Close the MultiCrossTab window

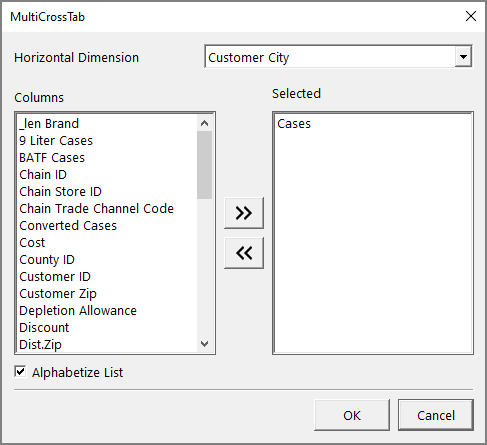tap(471, 16)
